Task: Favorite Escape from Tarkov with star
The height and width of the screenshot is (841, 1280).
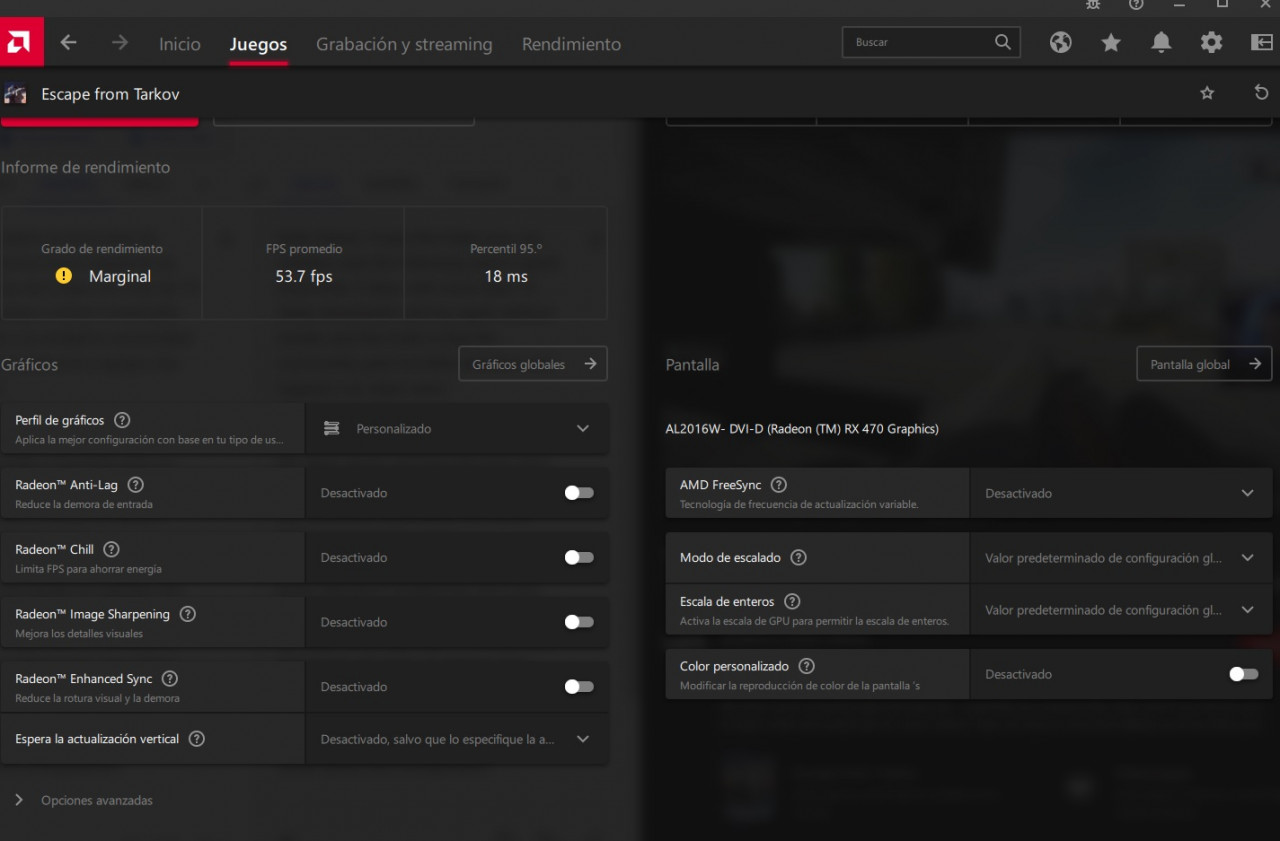Action: [1207, 93]
